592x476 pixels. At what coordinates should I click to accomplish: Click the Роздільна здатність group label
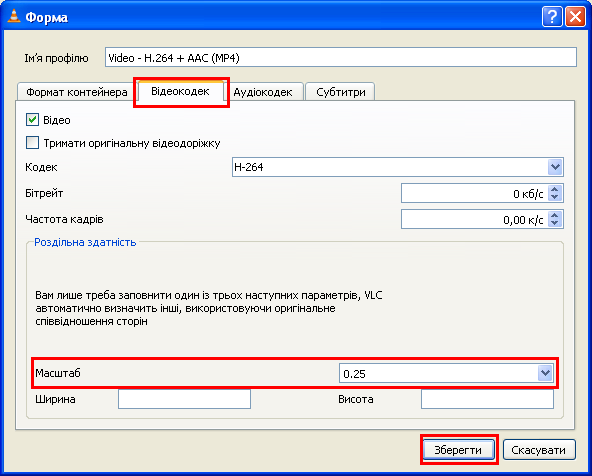[85, 242]
